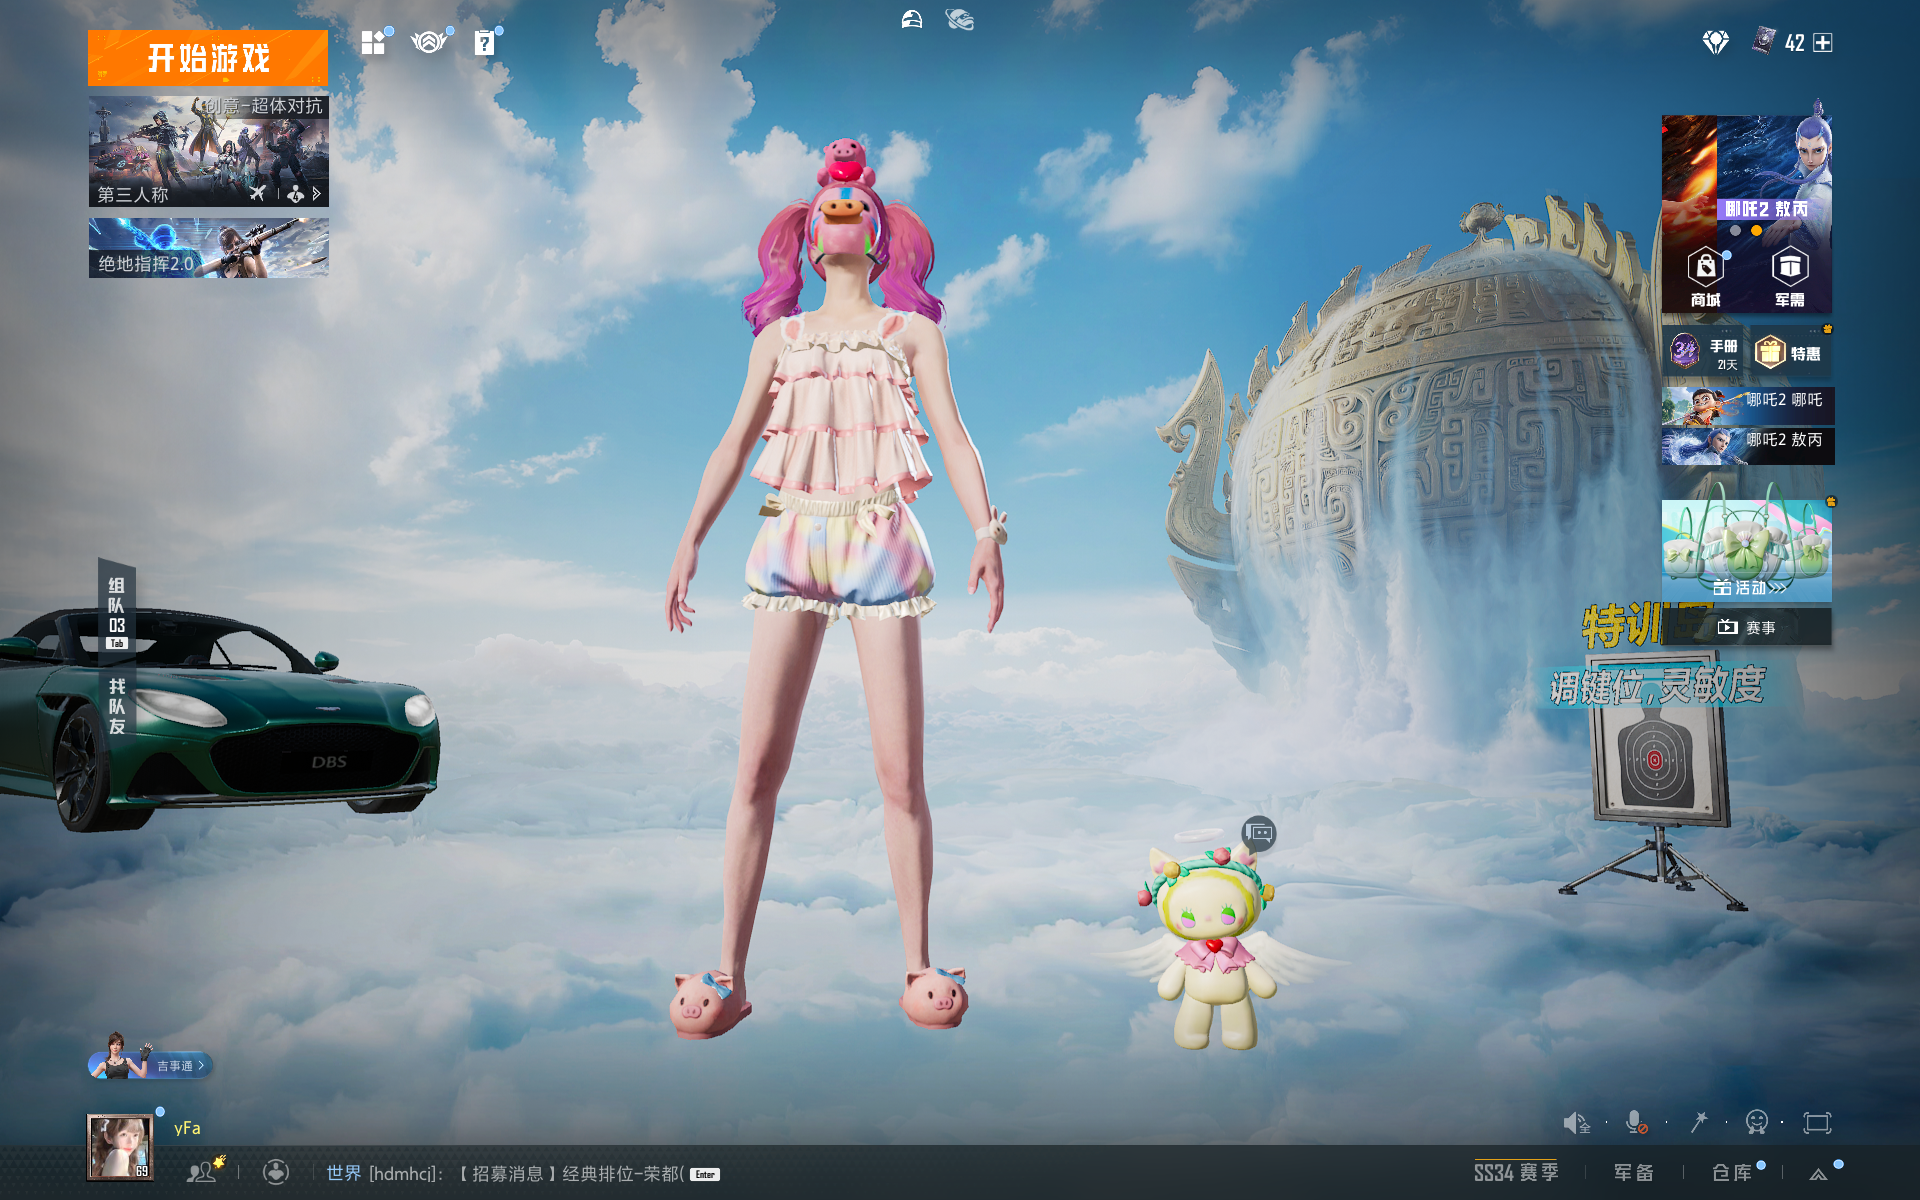Open the 仓库 inventory tab
This screenshot has width=1920, height=1200.
[1732, 1172]
